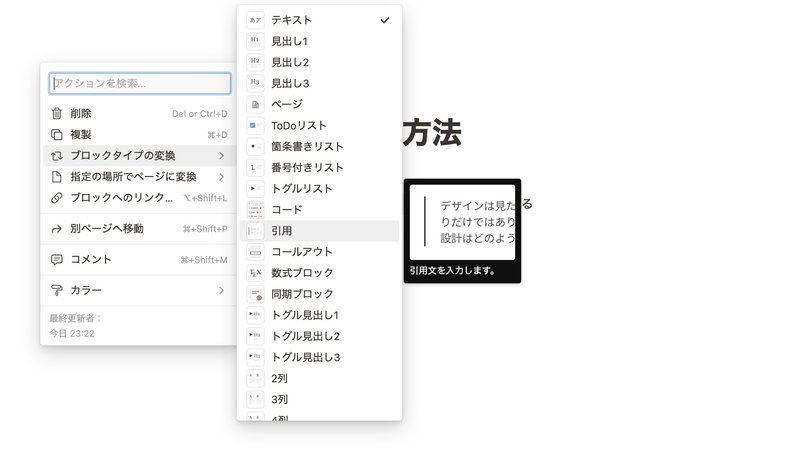Click the page heading text 方法

[432, 133]
